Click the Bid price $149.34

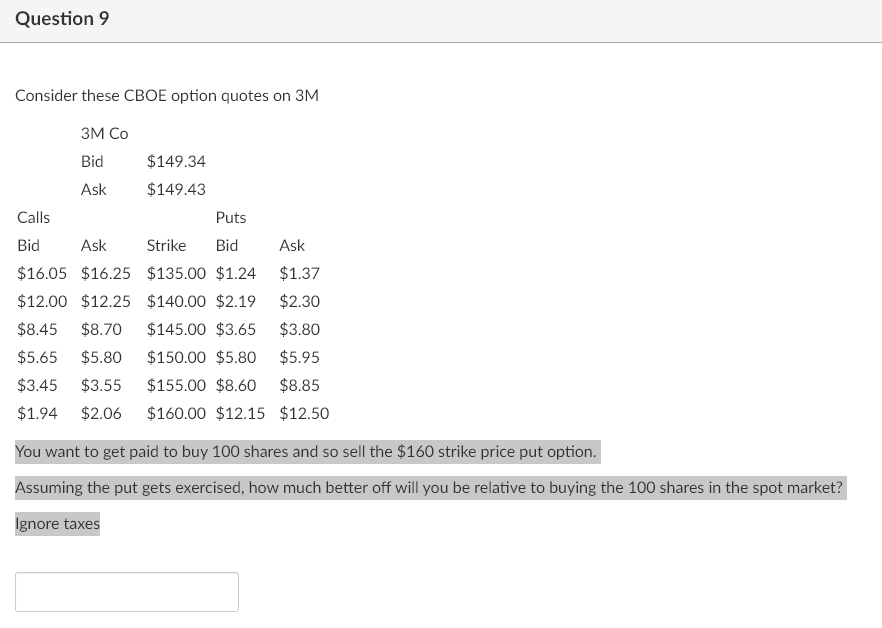pyautogui.click(x=176, y=161)
